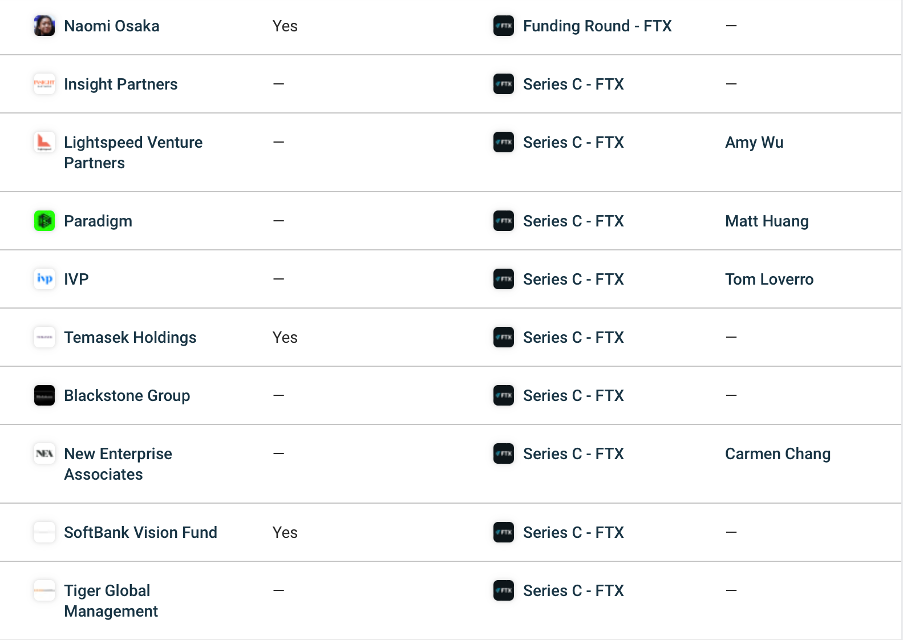
Task: Click the Insight Partners logo icon
Action: pos(44,84)
